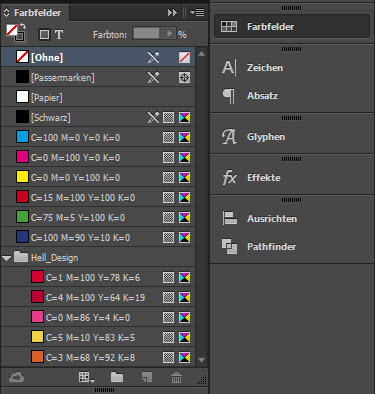Click process color icon on C=0 M=100 Y=0 K=0
Viewport: 375px width, 394px height.
tap(168, 157)
